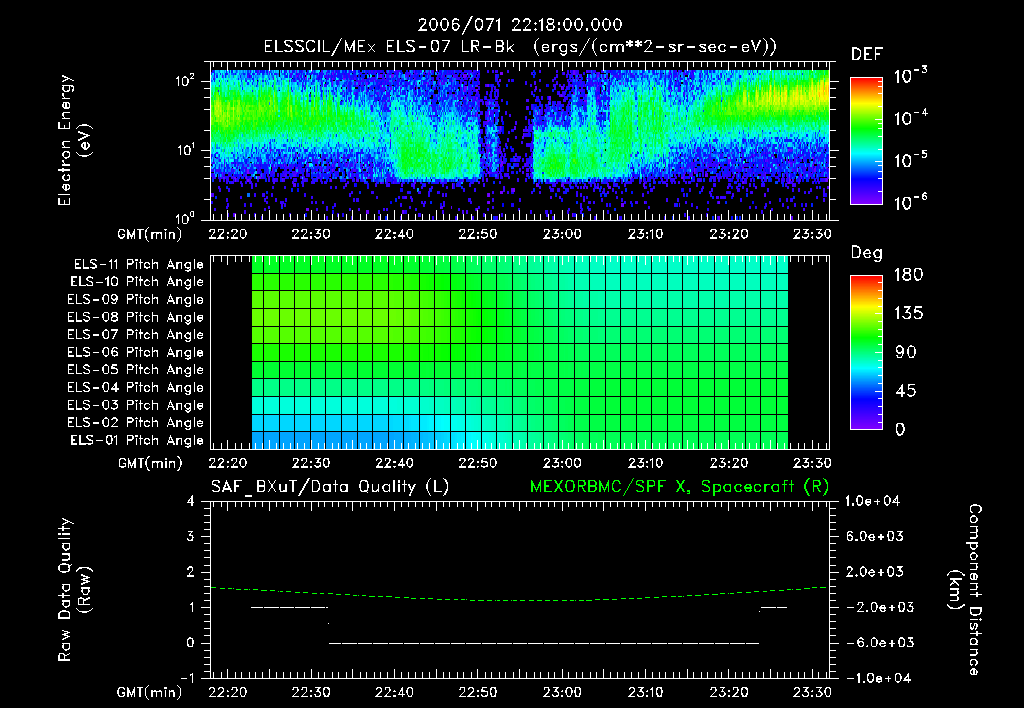Select the ELS-02 Pitch Angle row label
Viewport: 1024px width, 708px height.
click(136, 423)
